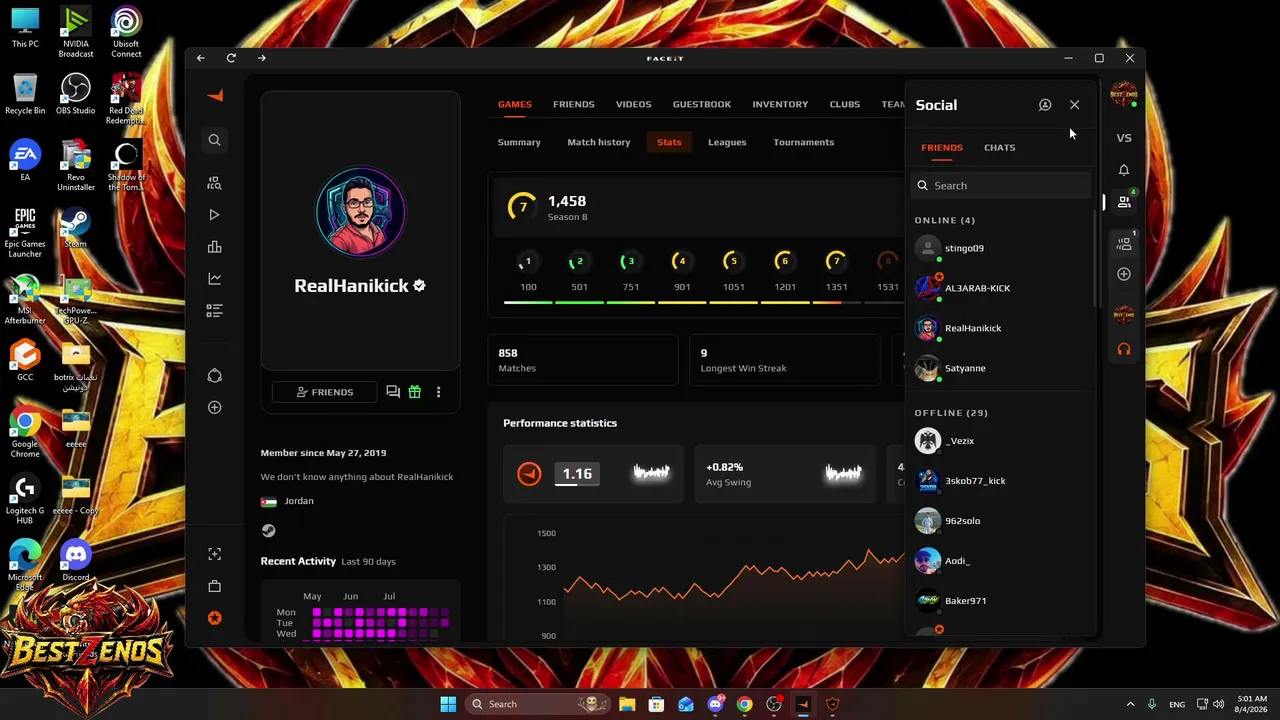Viewport: 1280px width, 720px height.
Task: Select offline friend Baker971
Action: click(1001, 601)
